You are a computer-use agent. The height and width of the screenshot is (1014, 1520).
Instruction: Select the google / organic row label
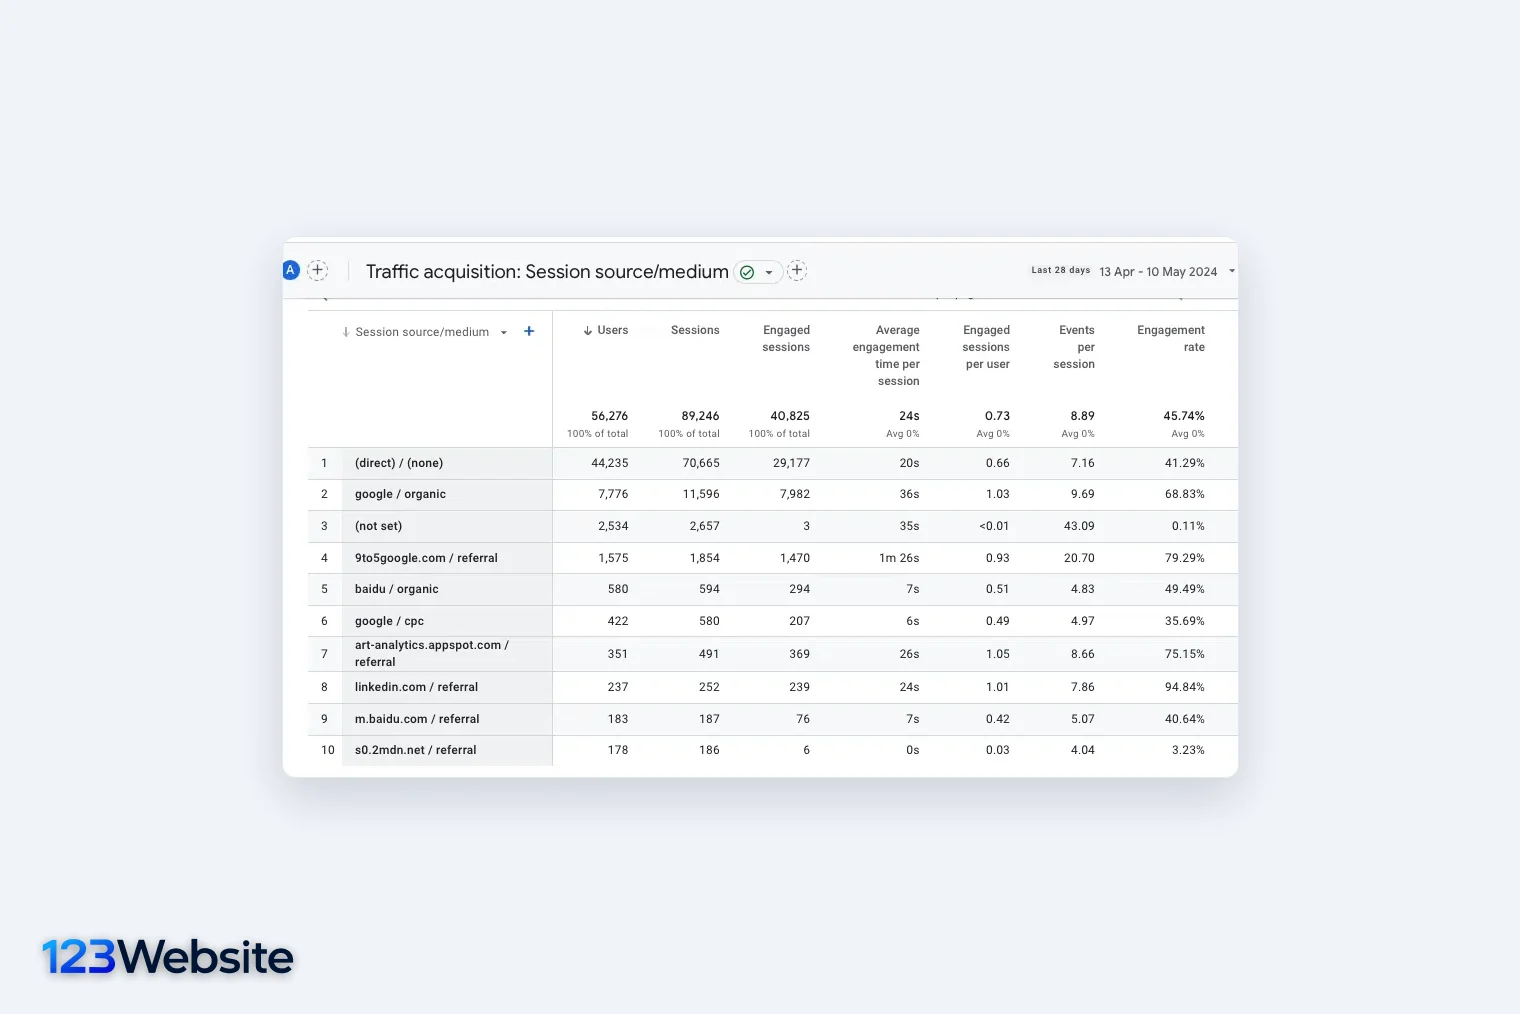(x=400, y=494)
